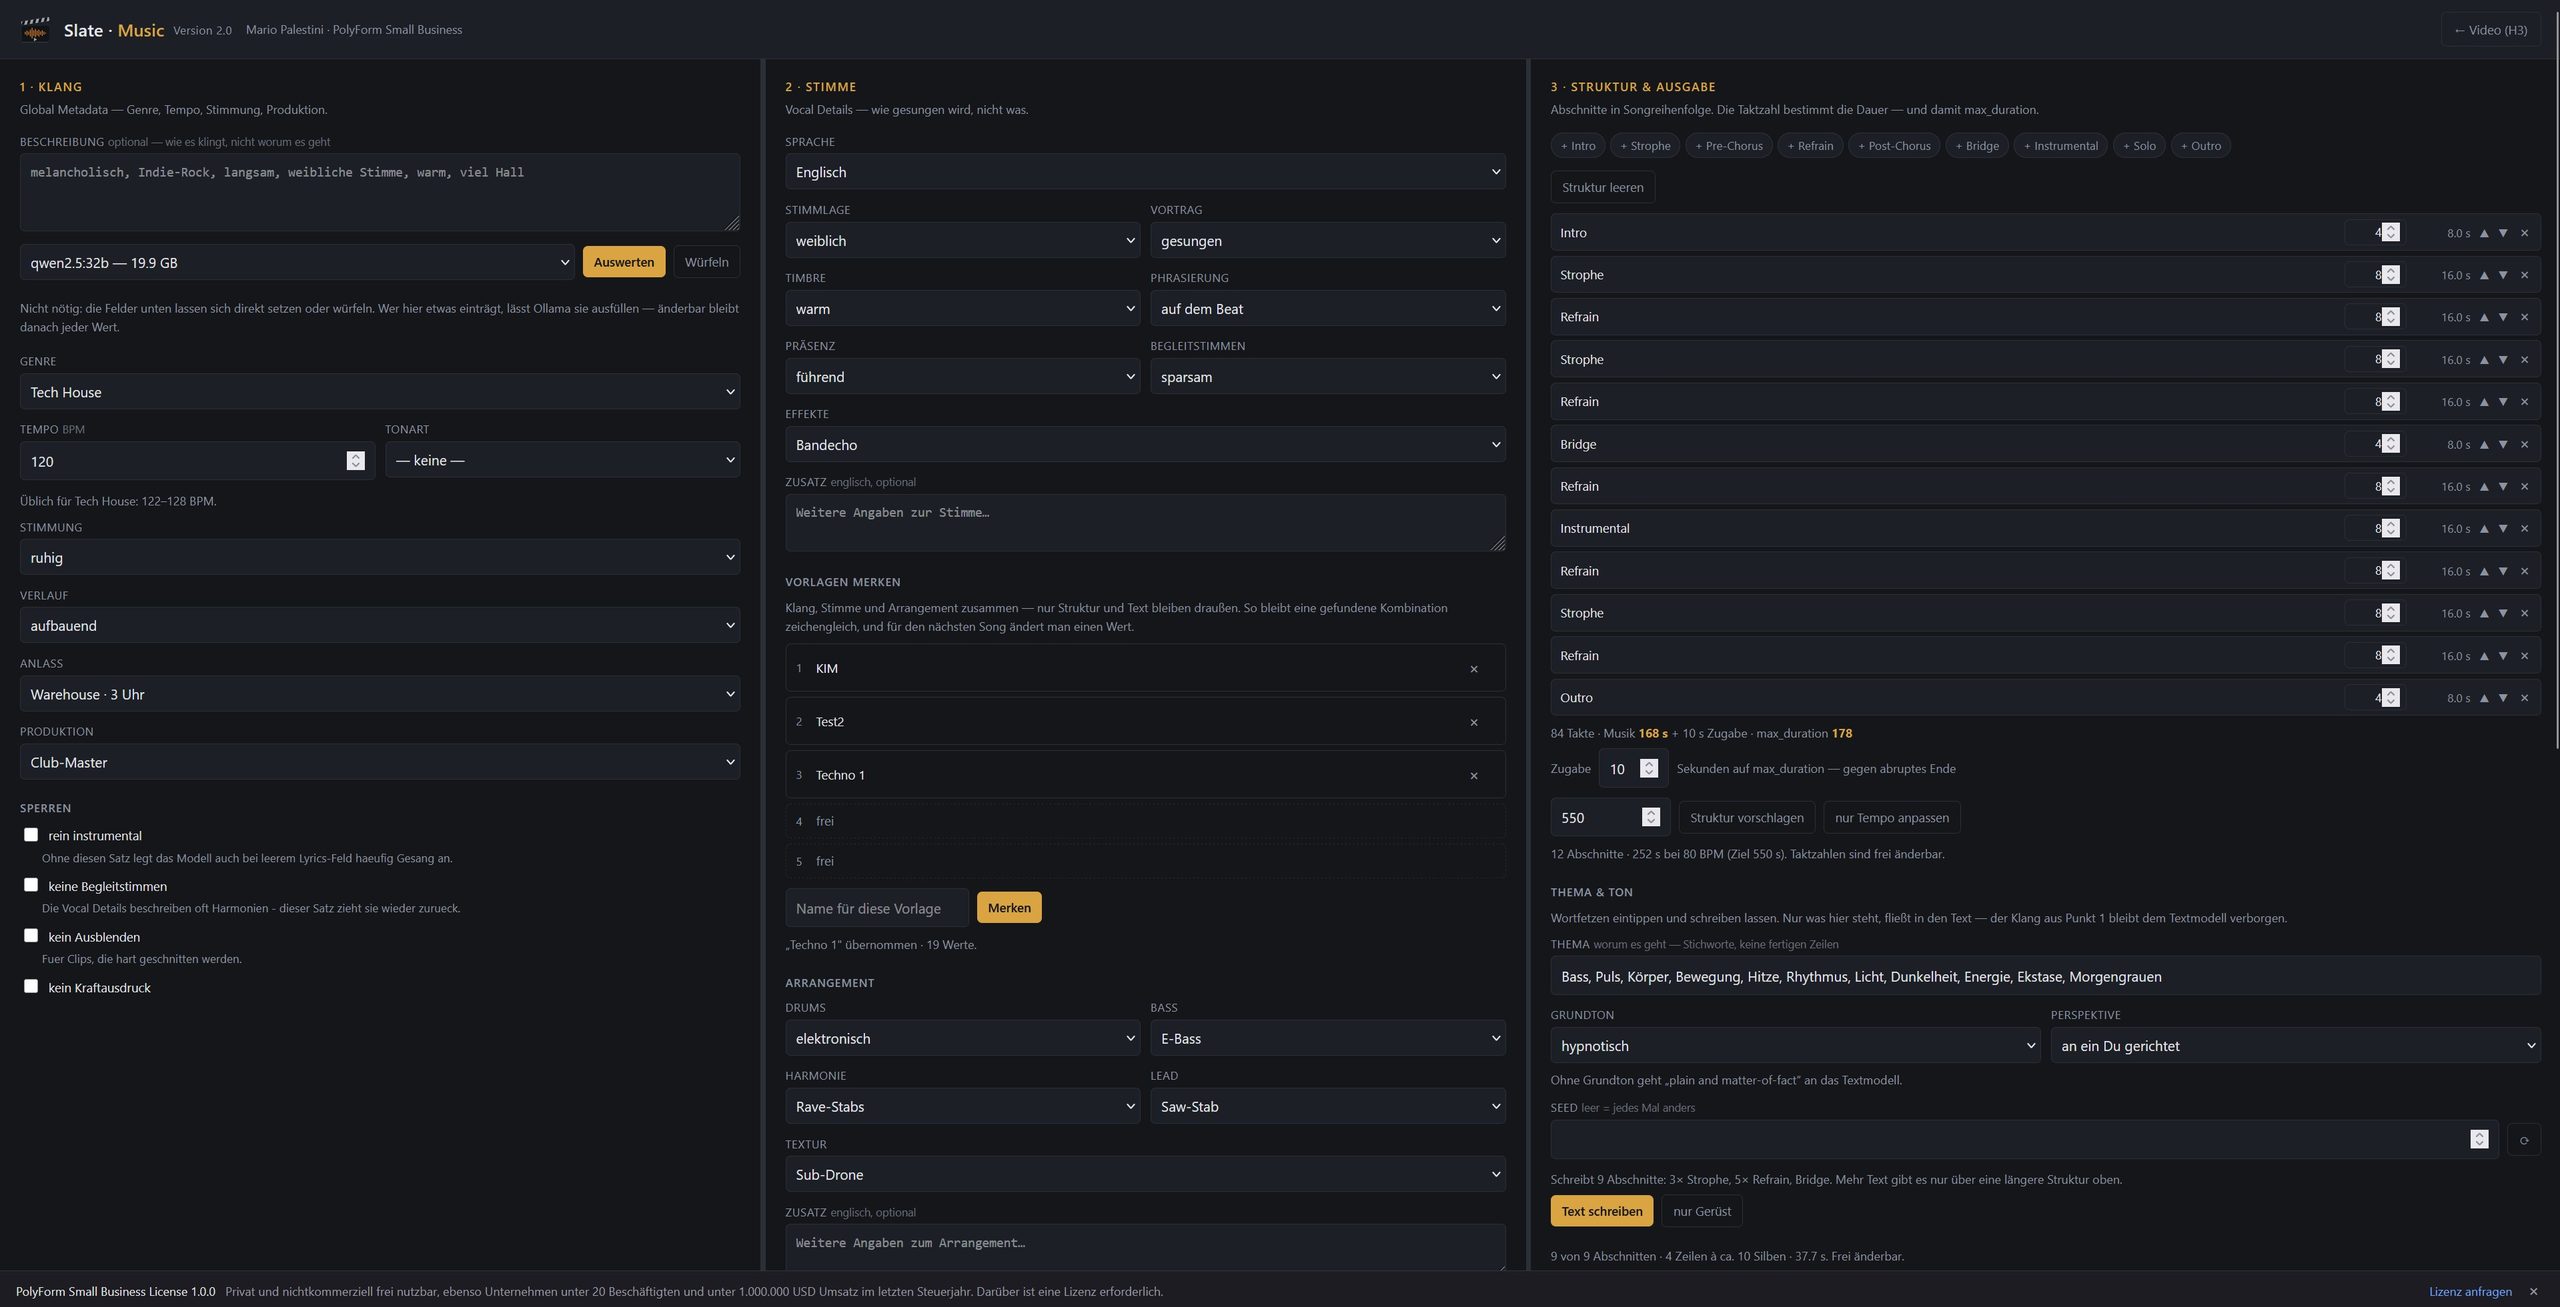Open the Sprache dropdown showing Englisch
2560x1307 pixels.
(x=1145, y=172)
